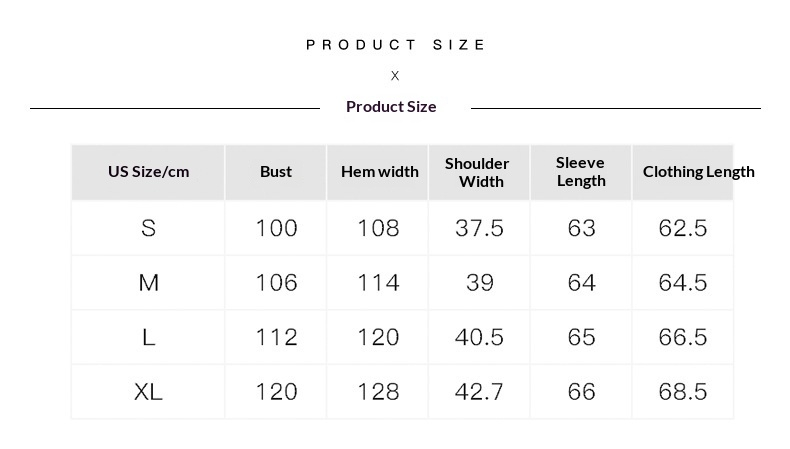
Task: Click the S size row label
Action: (148, 228)
